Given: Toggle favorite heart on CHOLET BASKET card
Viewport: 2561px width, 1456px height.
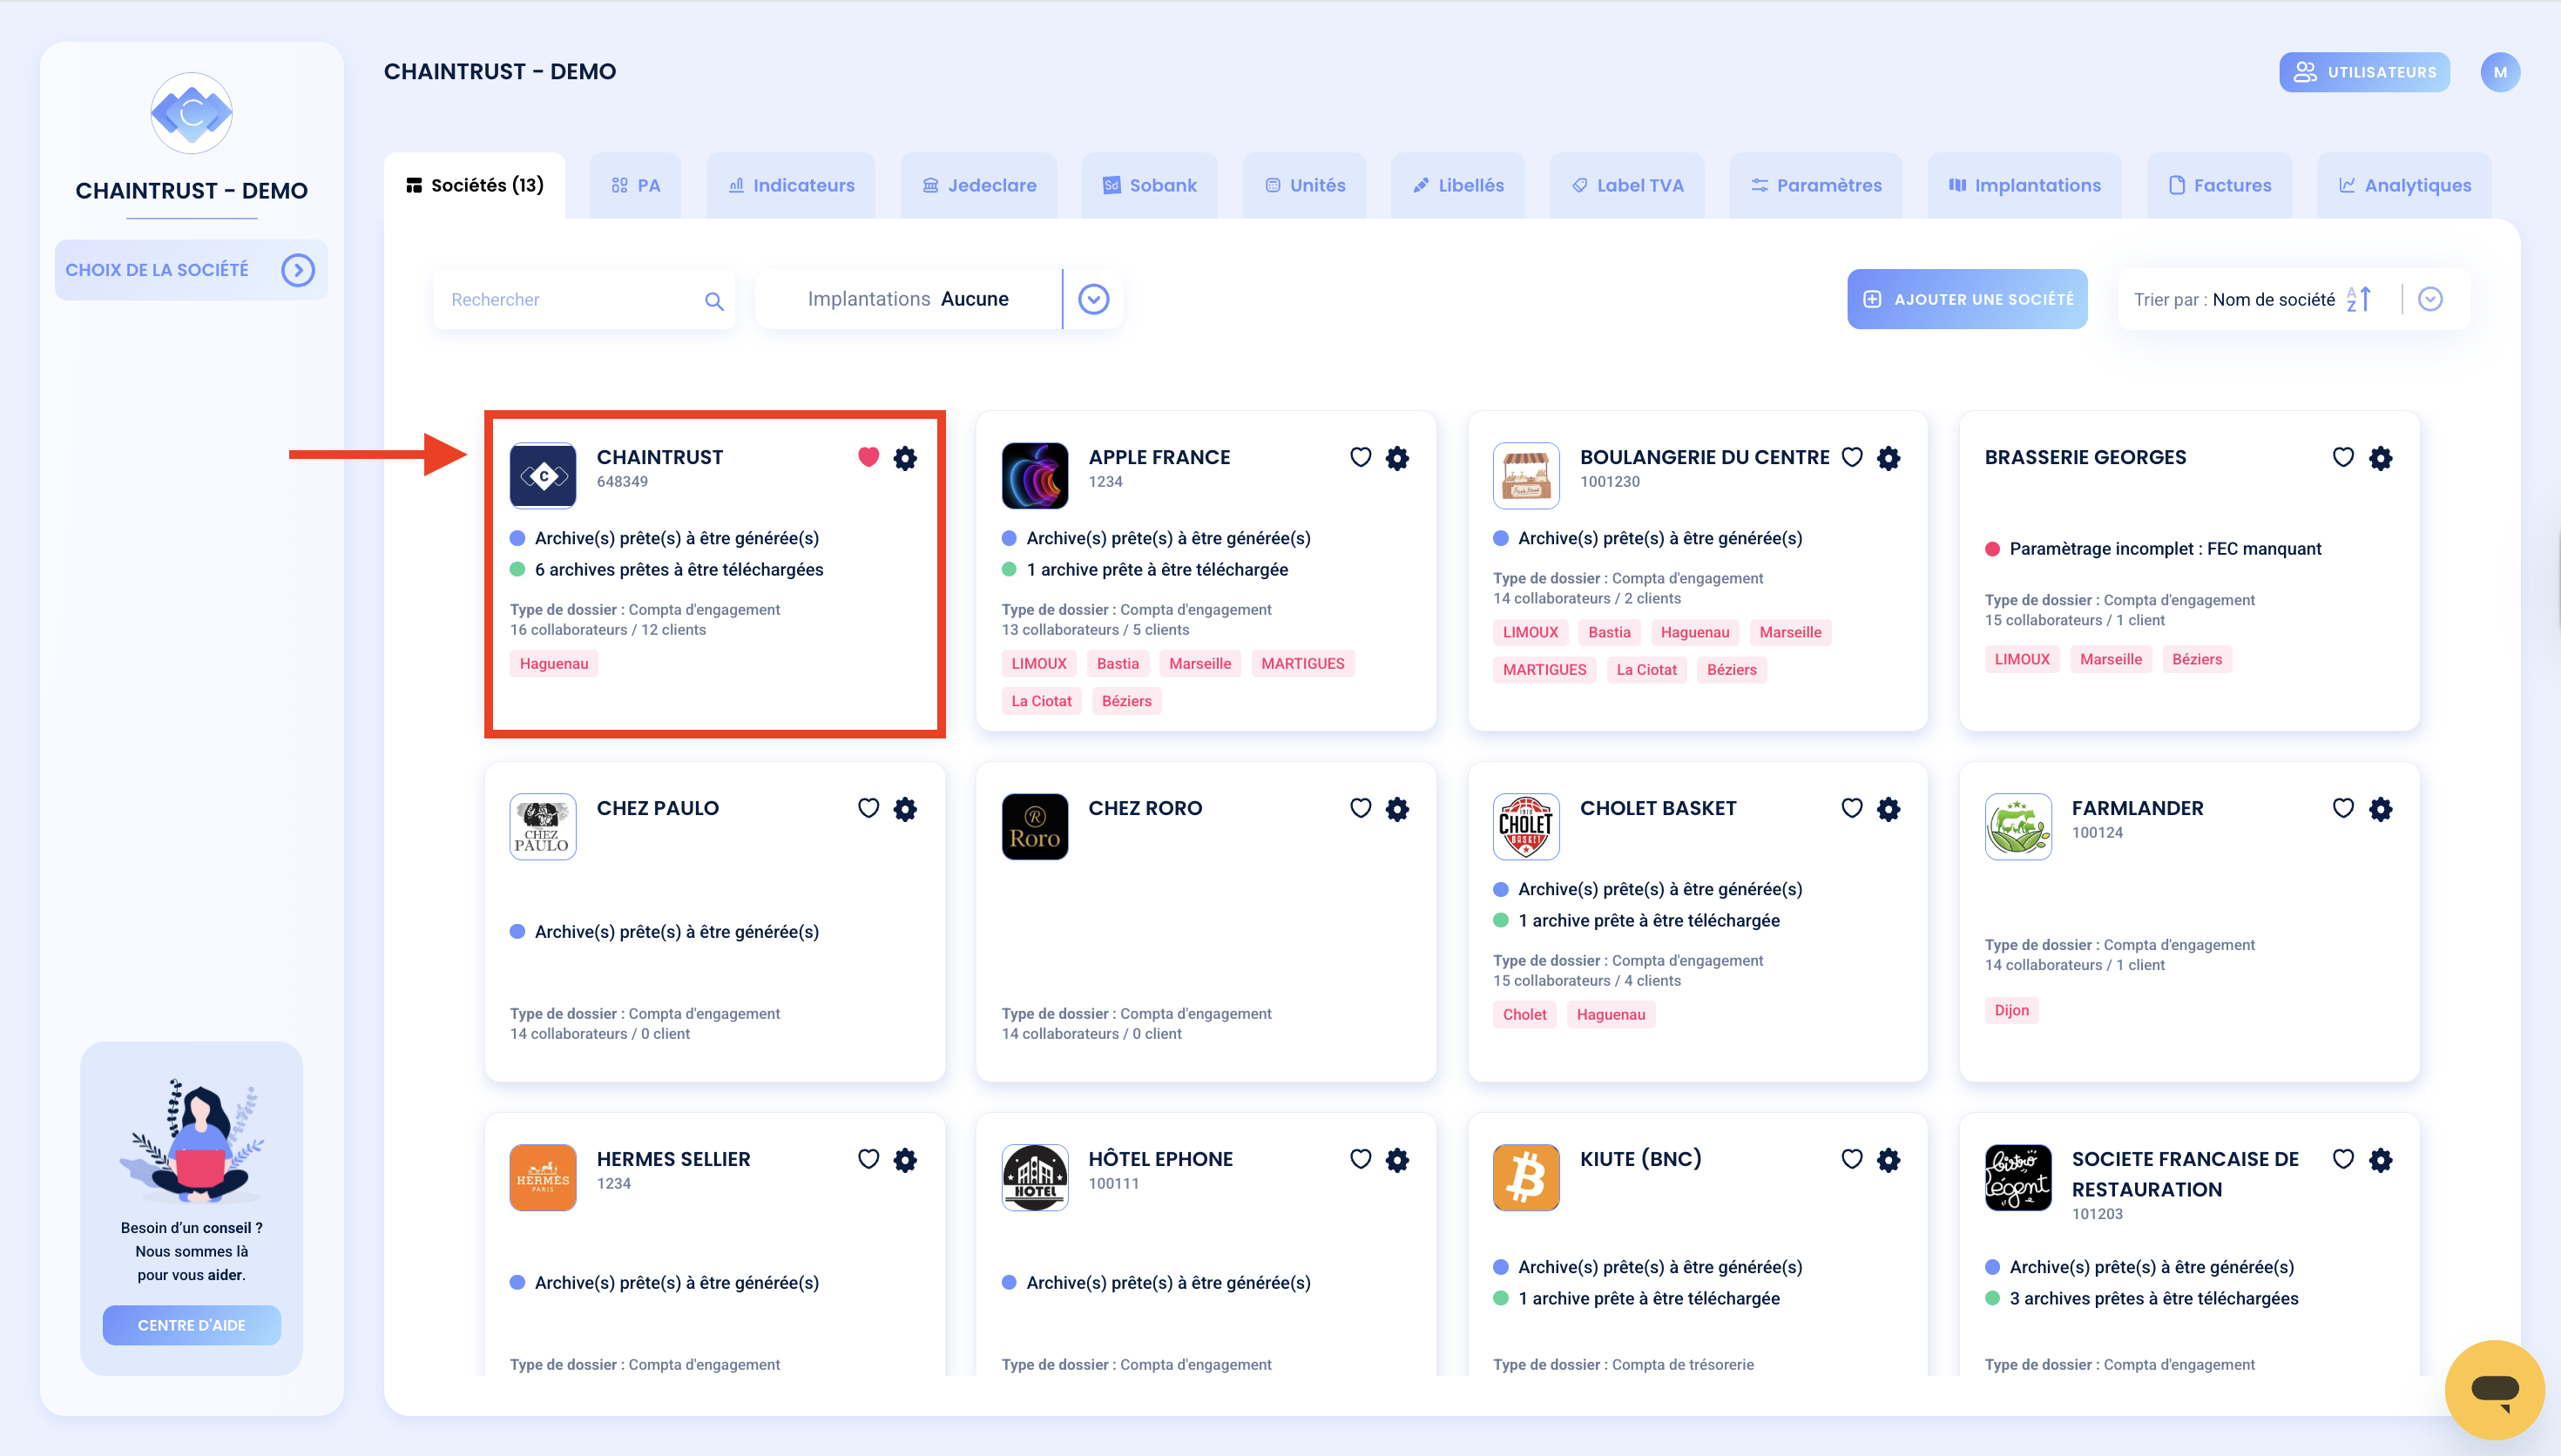Looking at the screenshot, I should [x=1852, y=808].
